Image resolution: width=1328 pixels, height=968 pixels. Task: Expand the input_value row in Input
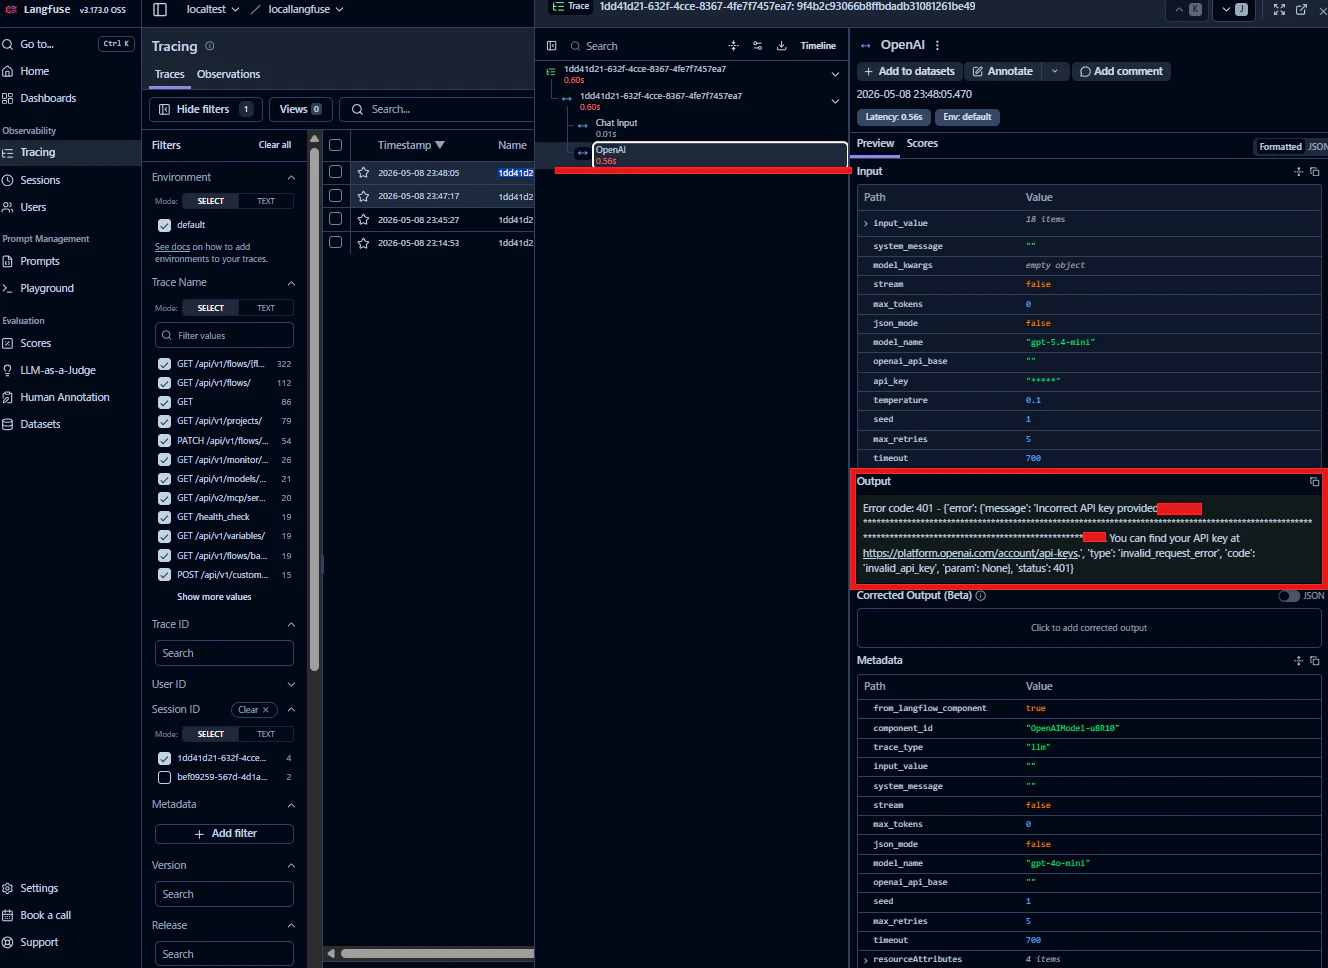click(866, 223)
